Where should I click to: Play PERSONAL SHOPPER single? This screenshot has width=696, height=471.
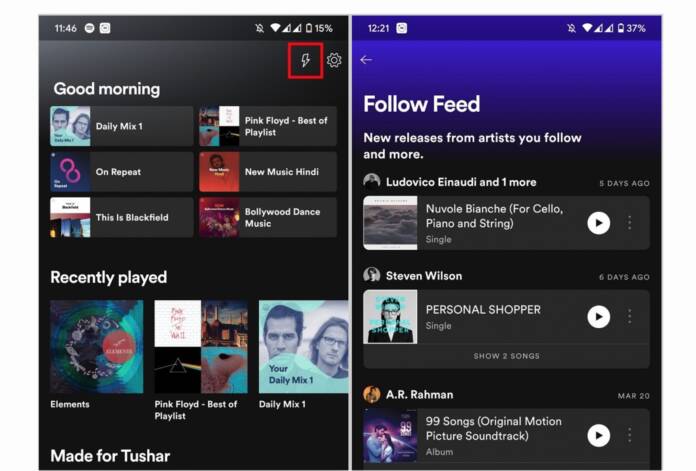coord(598,317)
